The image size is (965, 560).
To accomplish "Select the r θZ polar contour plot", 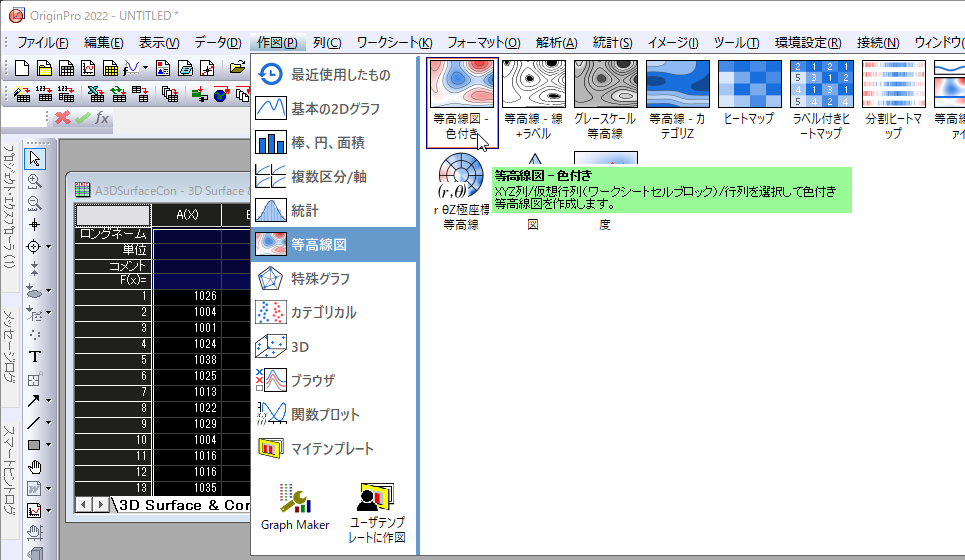I will pos(461,192).
